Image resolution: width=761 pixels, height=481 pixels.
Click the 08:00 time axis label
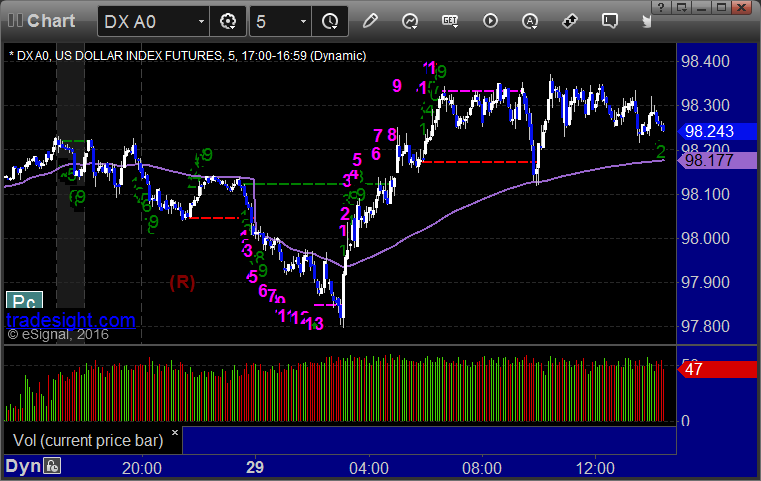click(482, 468)
